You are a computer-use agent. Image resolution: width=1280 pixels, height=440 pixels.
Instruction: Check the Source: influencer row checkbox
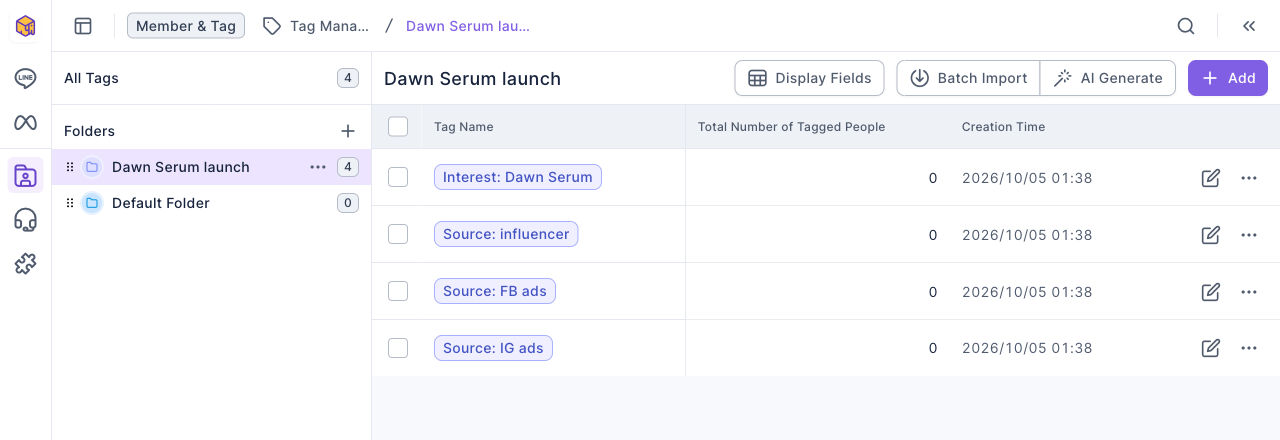coord(398,234)
